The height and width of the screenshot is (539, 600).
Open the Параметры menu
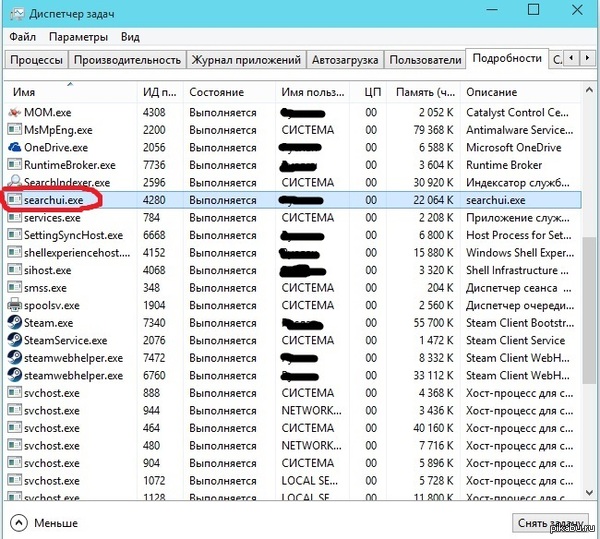point(78,37)
